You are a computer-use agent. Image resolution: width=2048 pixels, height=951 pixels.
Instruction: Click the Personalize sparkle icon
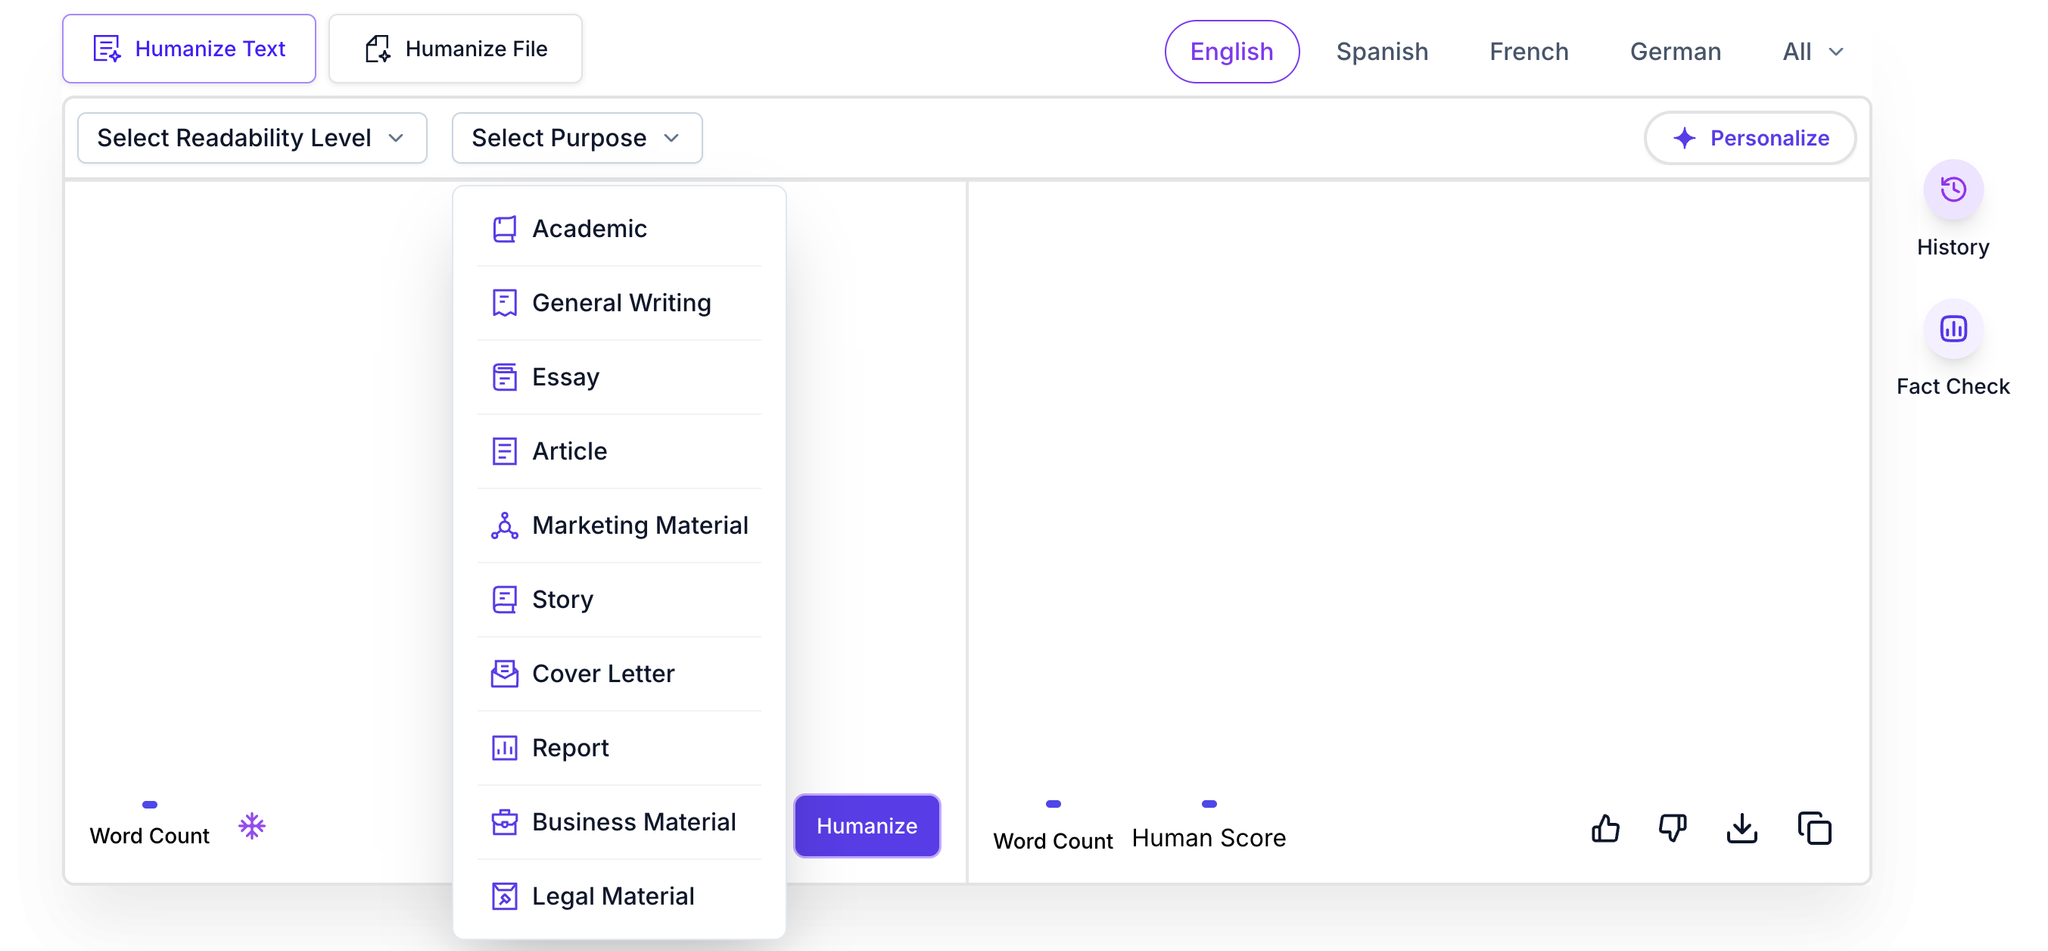pyautogui.click(x=1685, y=138)
